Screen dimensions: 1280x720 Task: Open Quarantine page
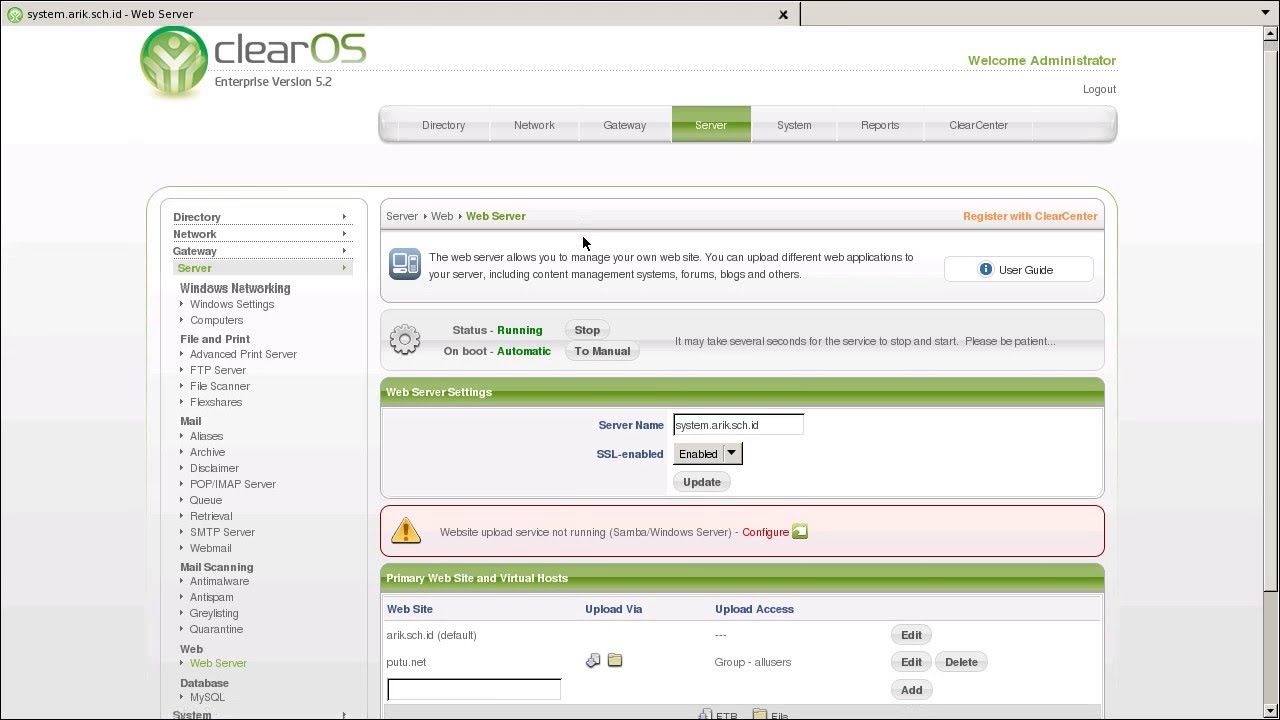(x=216, y=629)
